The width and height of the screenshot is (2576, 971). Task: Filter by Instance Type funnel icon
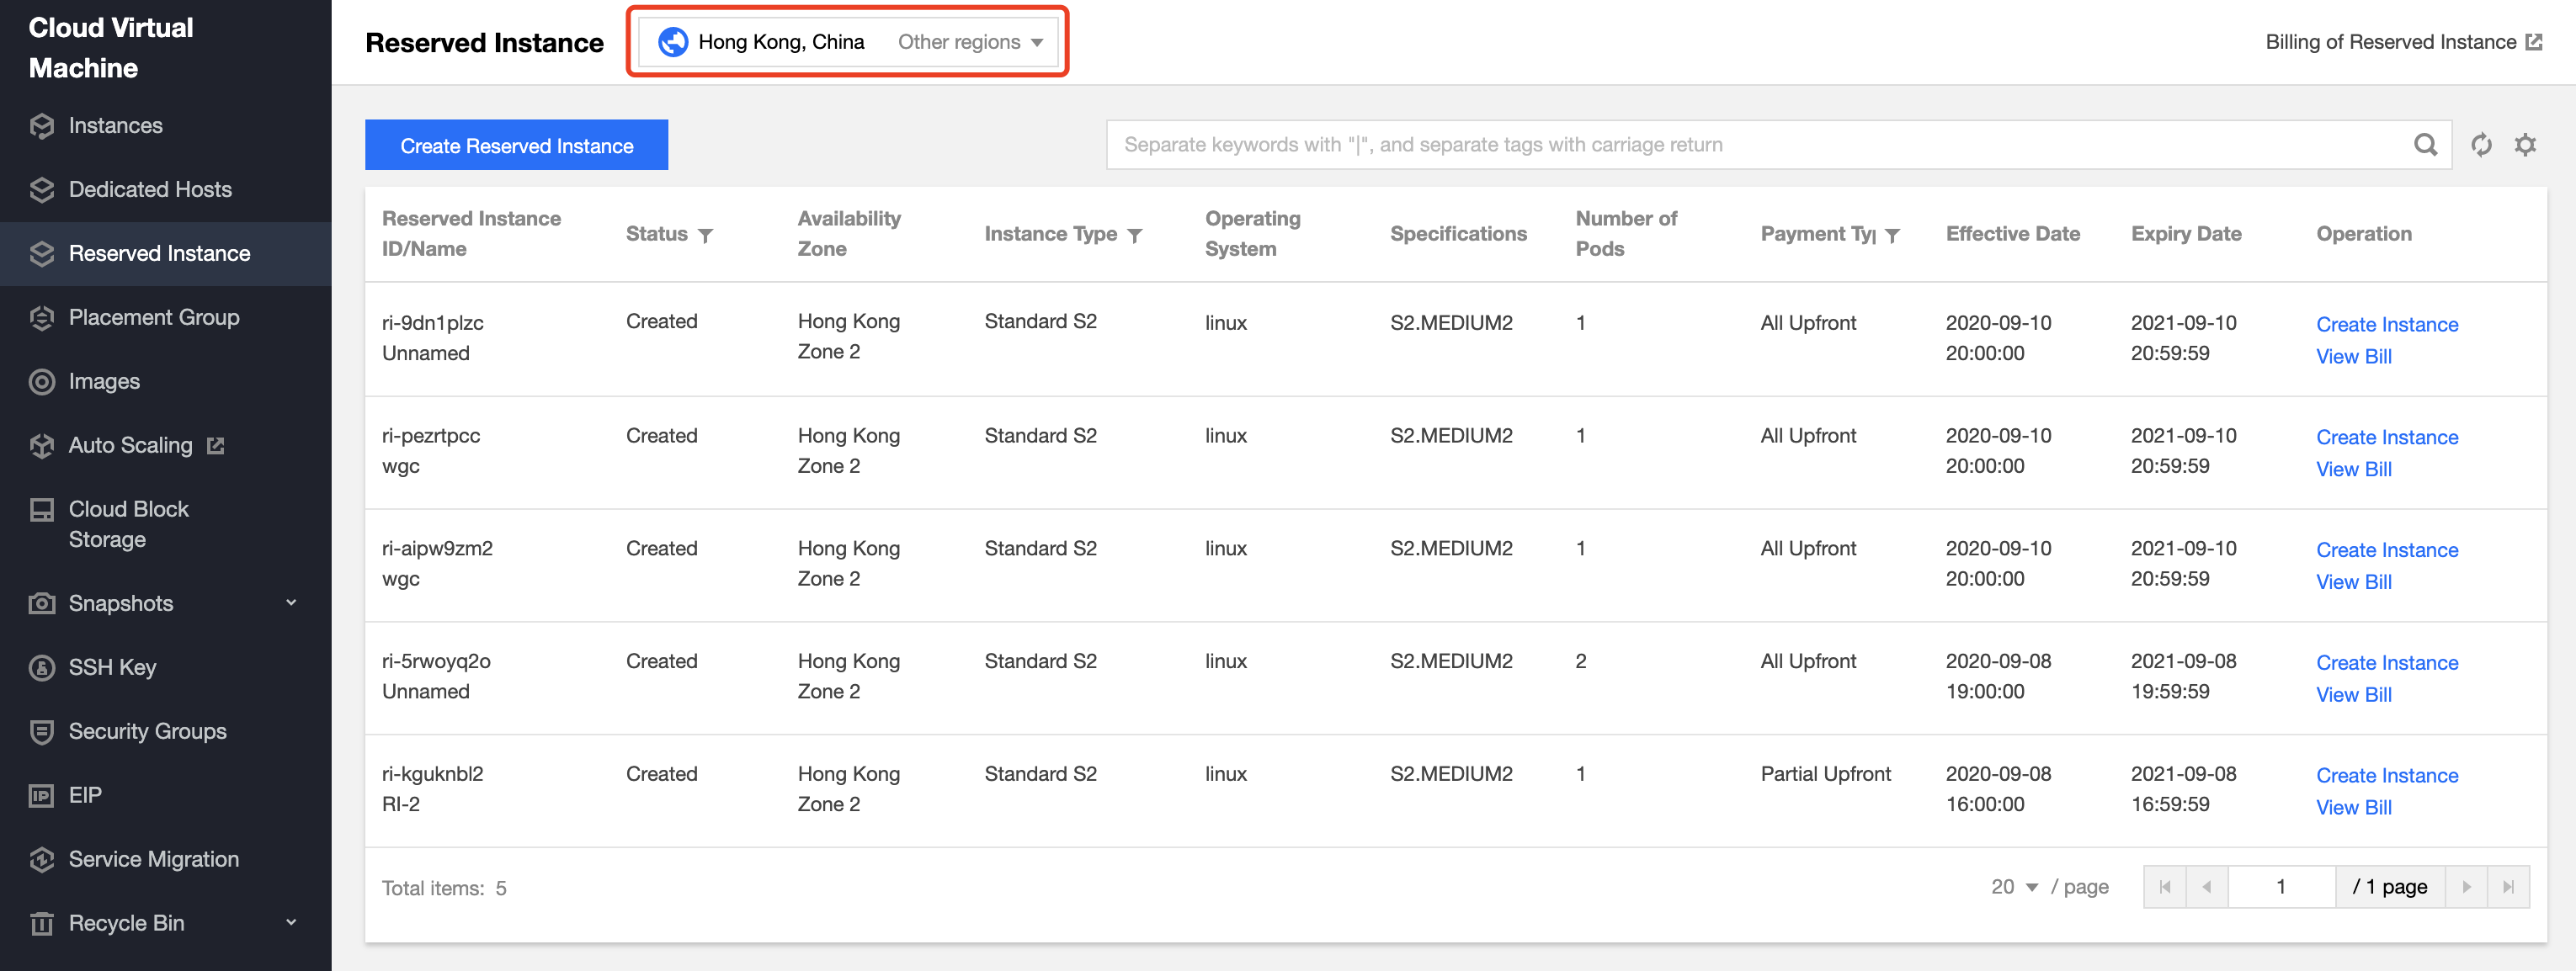[x=1134, y=235]
